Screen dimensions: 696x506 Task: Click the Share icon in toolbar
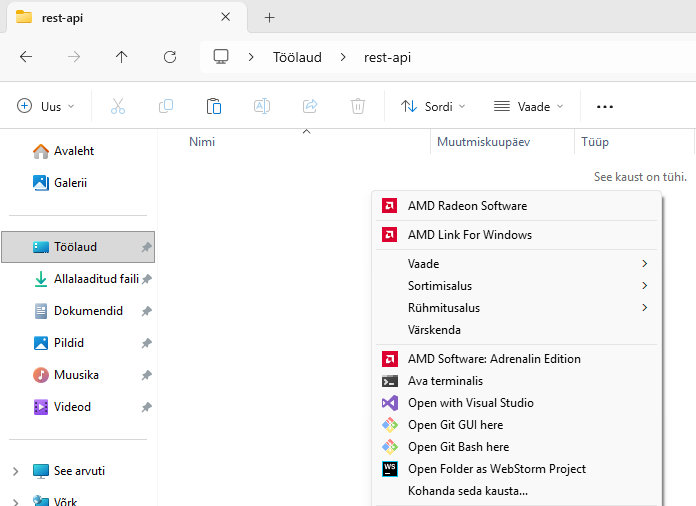(310, 106)
